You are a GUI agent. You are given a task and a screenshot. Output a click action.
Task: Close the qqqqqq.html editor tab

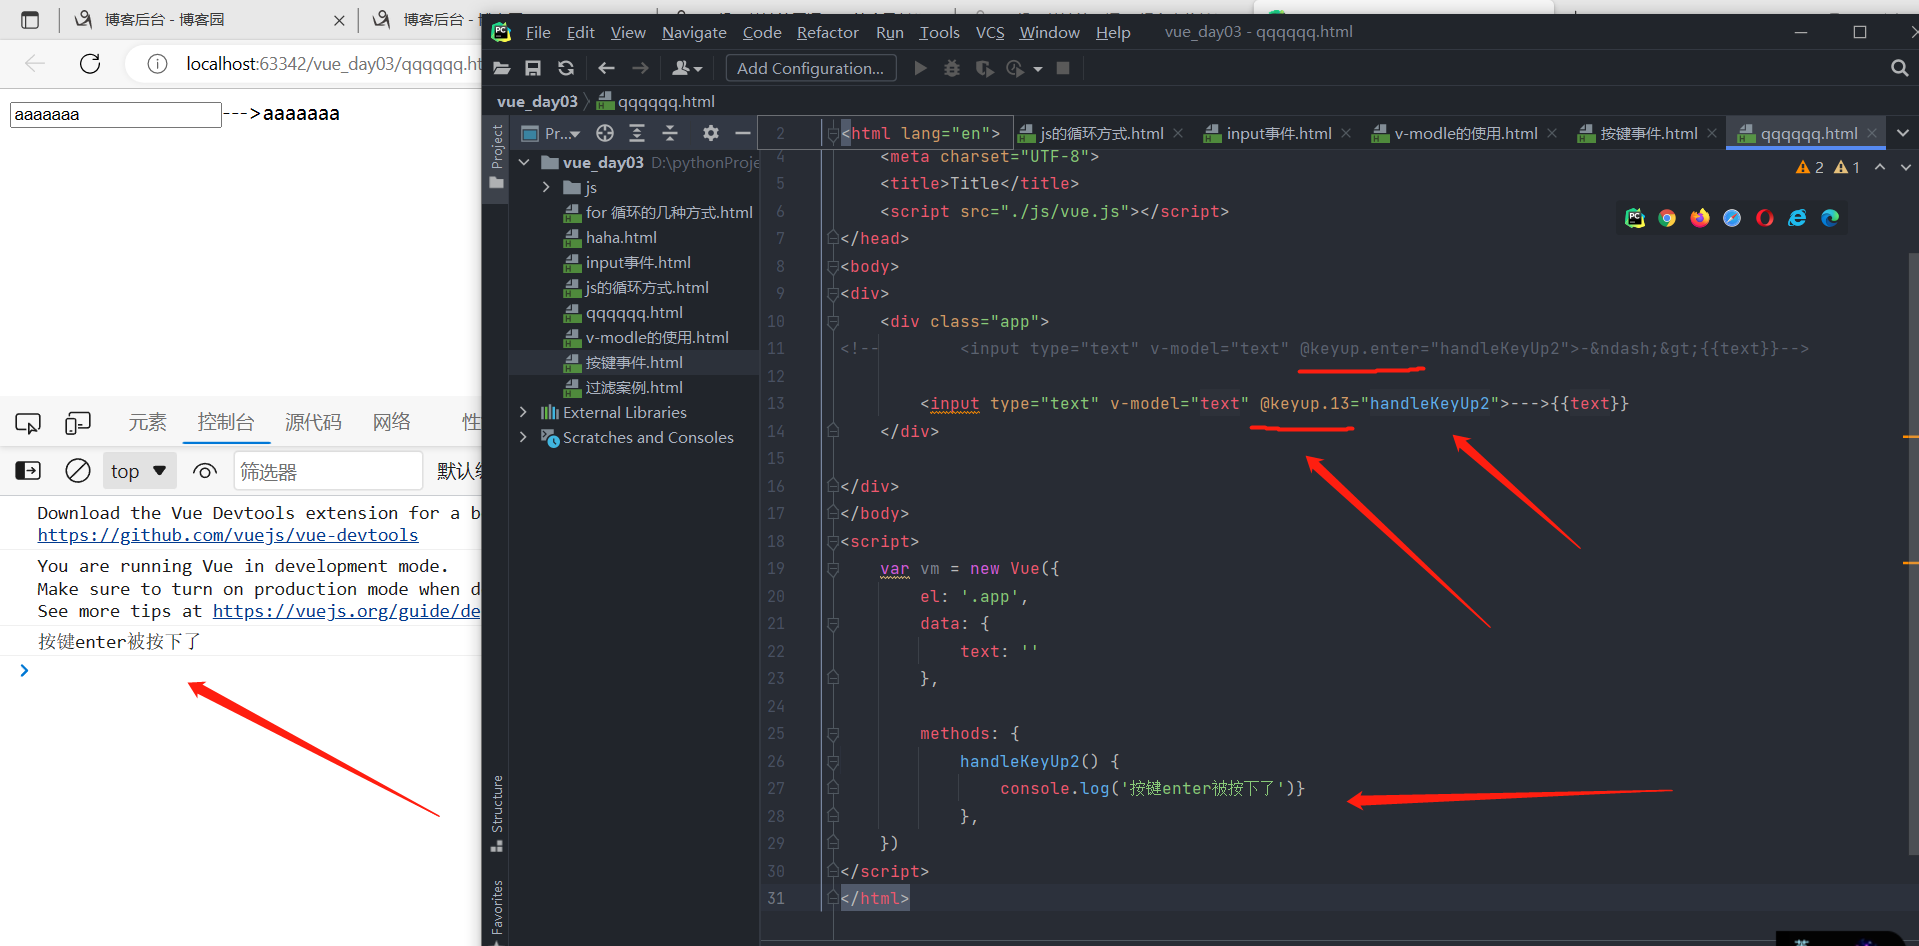[x=1872, y=133]
